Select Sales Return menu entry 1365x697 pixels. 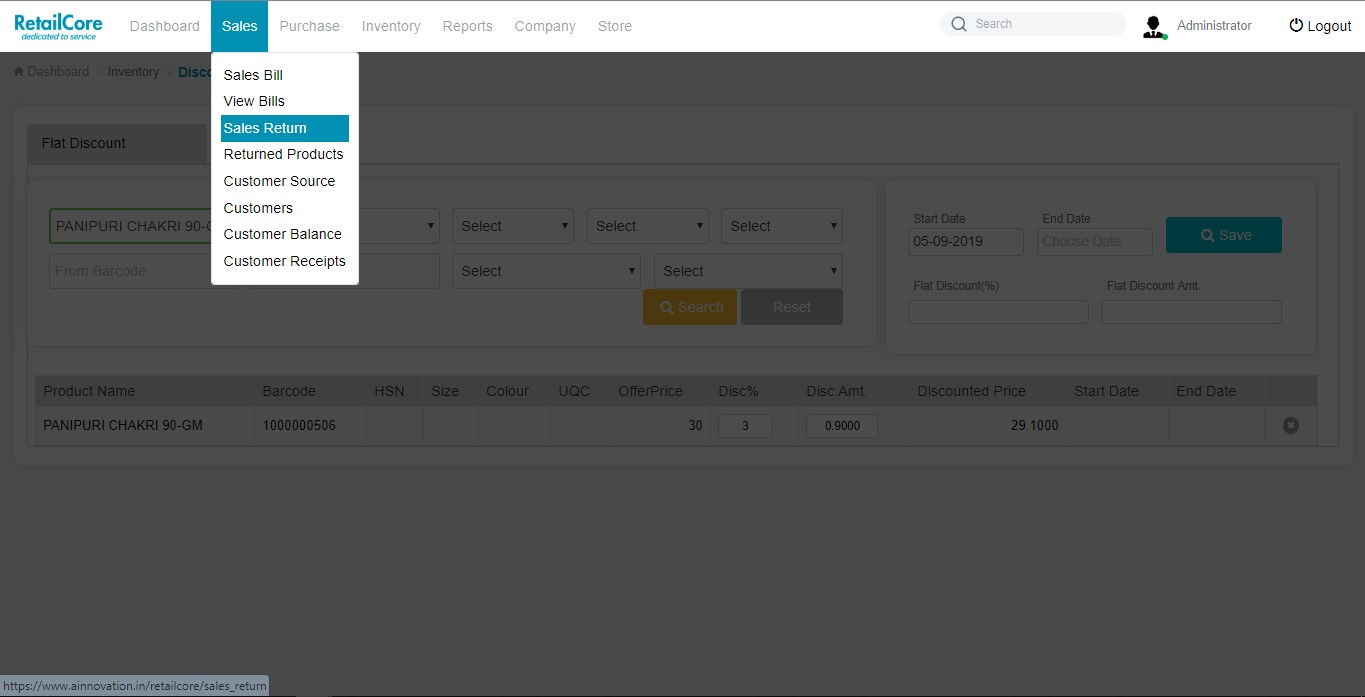(x=285, y=128)
